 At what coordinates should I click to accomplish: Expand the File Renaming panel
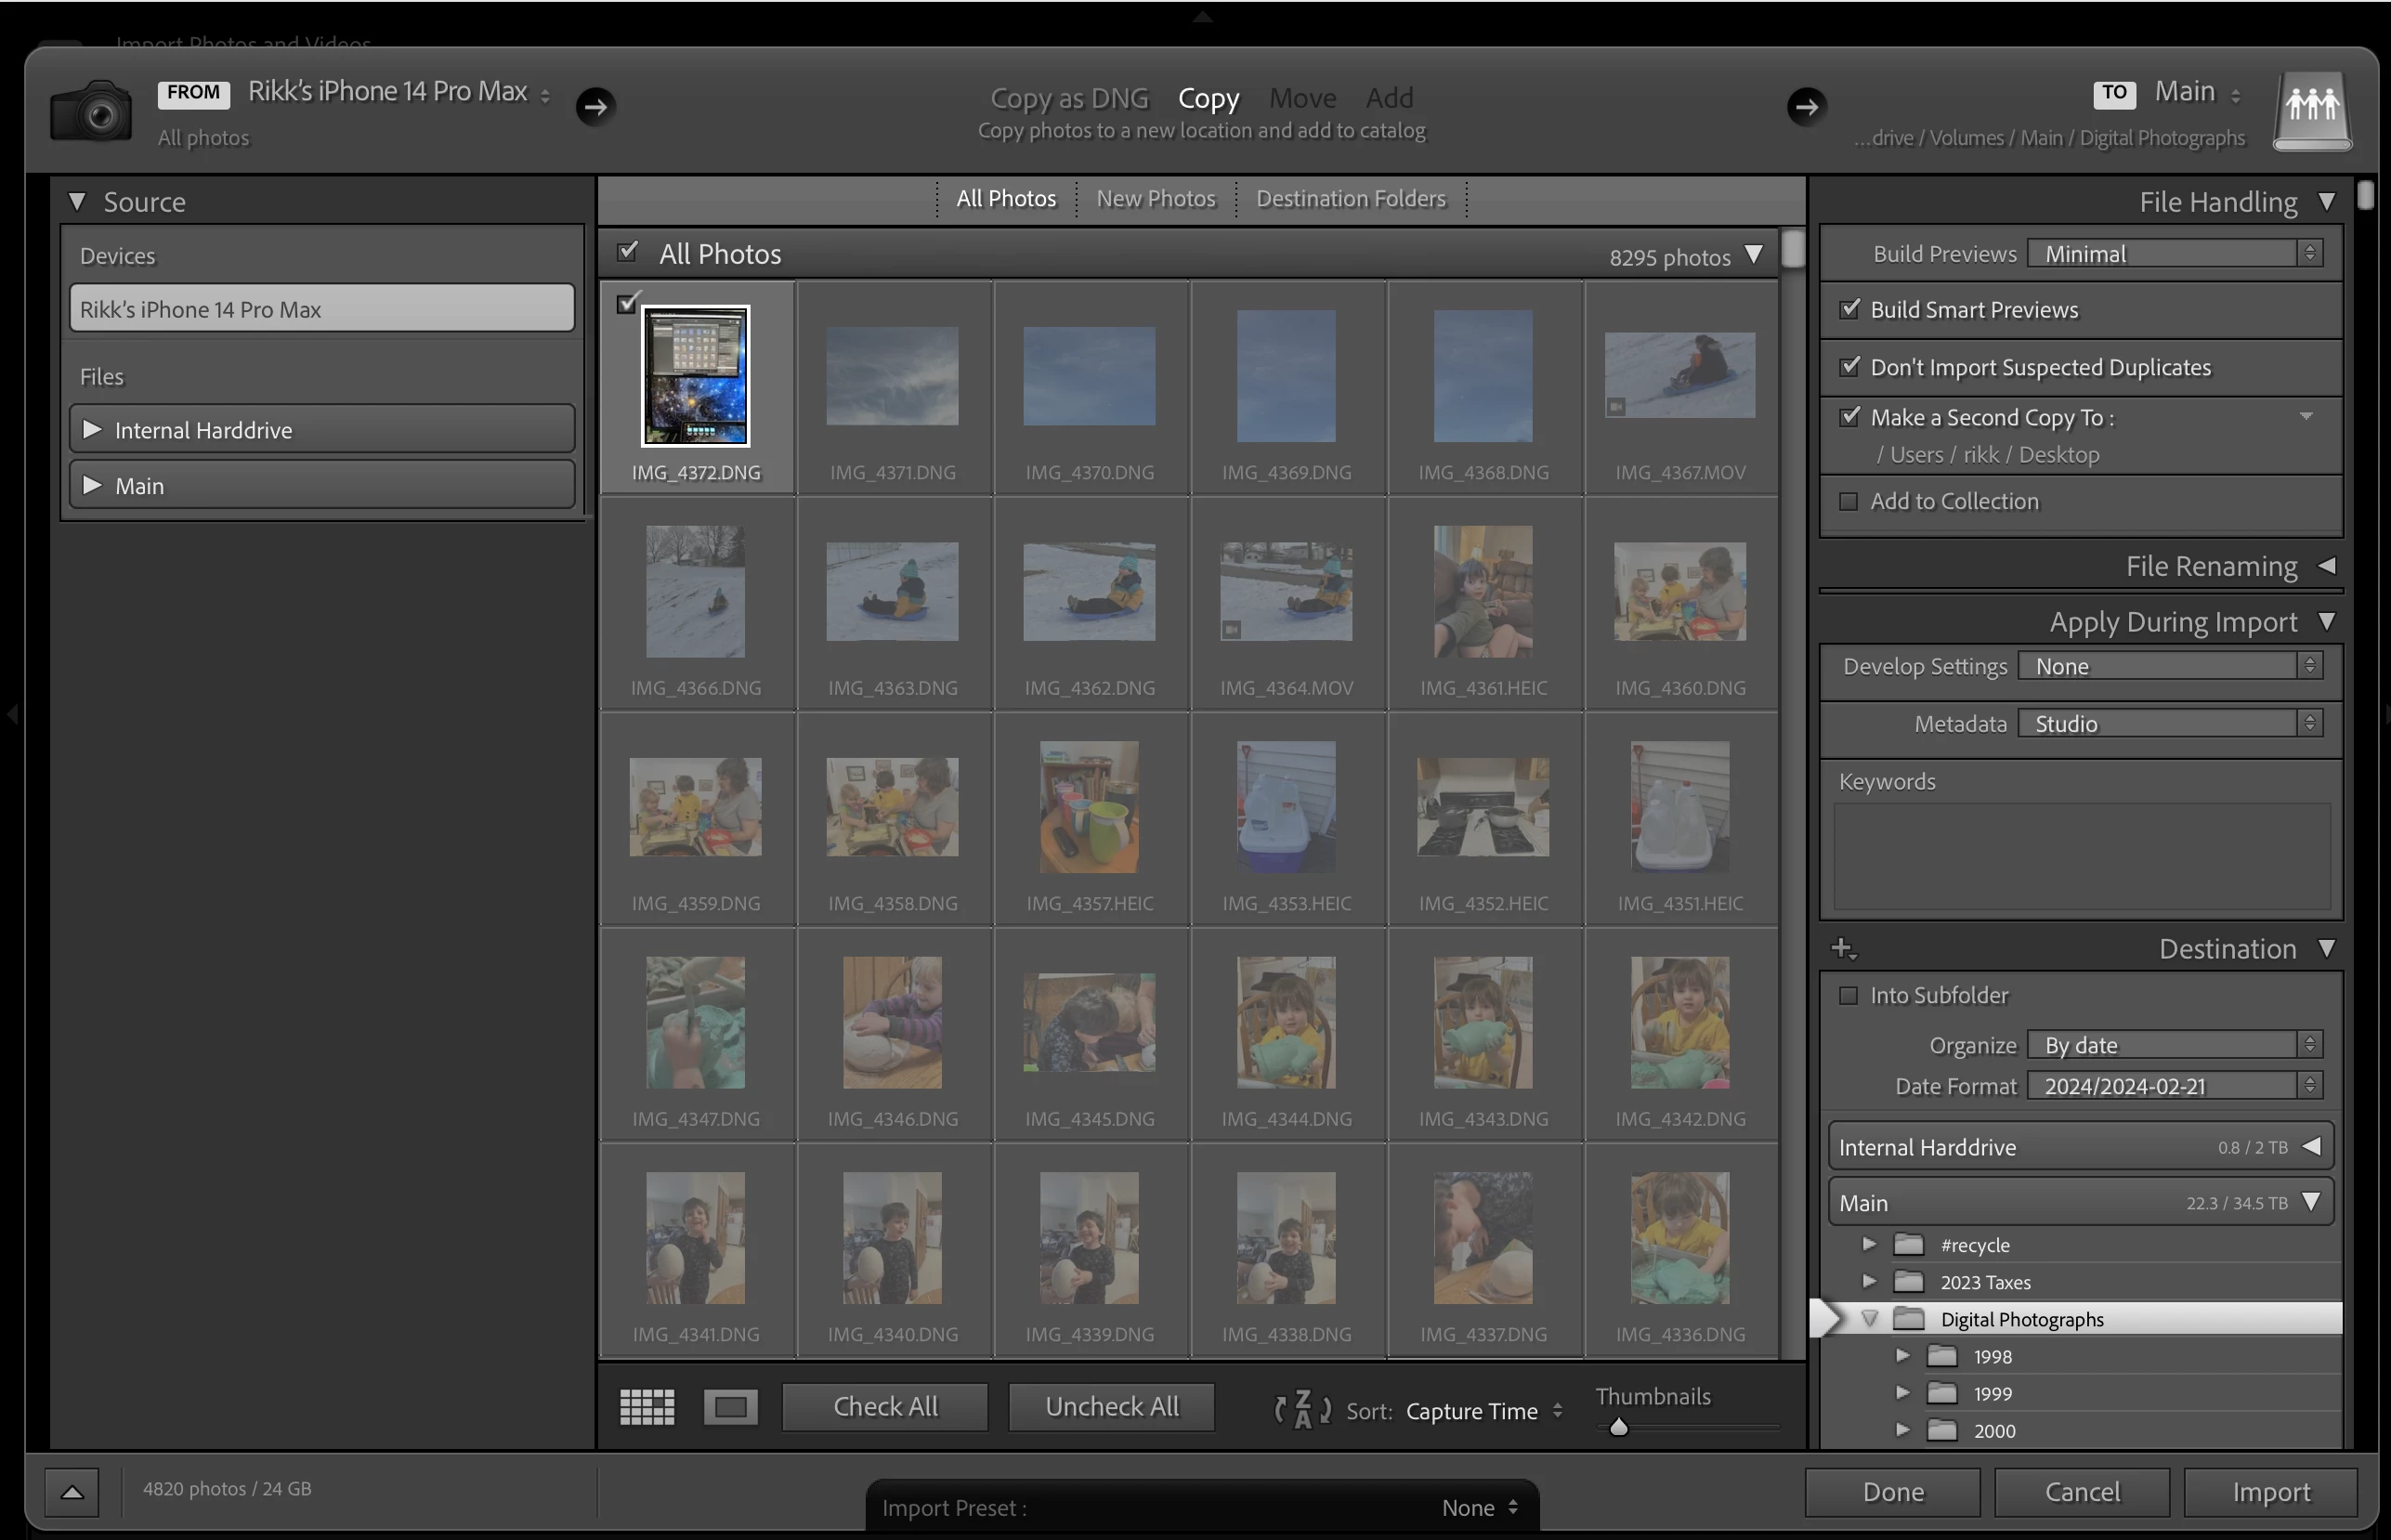pyautogui.click(x=2327, y=566)
